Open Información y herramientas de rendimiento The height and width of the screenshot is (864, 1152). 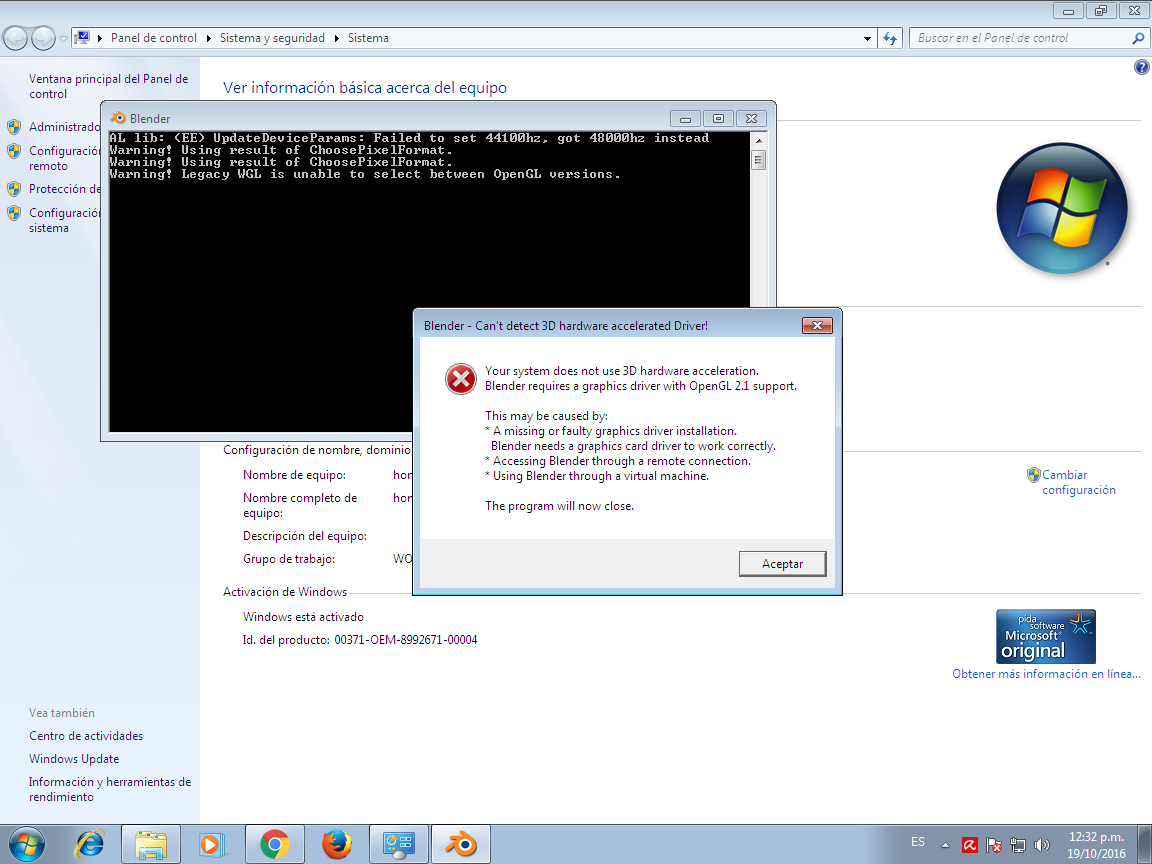click(109, 789)
